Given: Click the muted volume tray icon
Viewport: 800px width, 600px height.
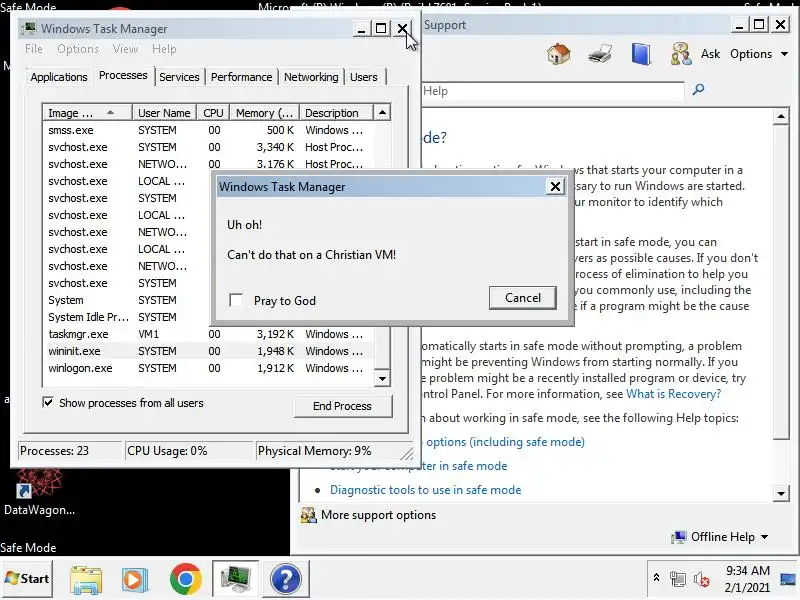Looking at the screenshot, I should (x=702, y=579).
